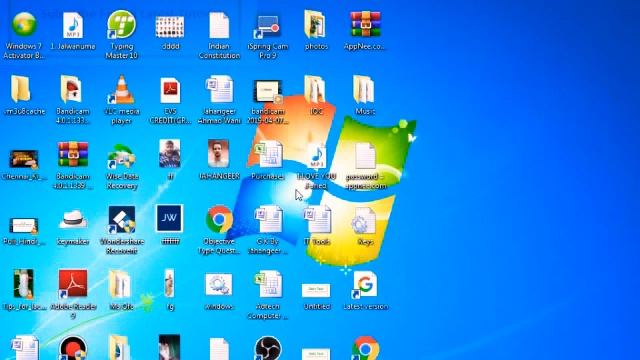Image resolution: width=640 pixels, height=360 pixels.
Task: Launch VLC media player shortcut
Action: (x=121, y=89)
